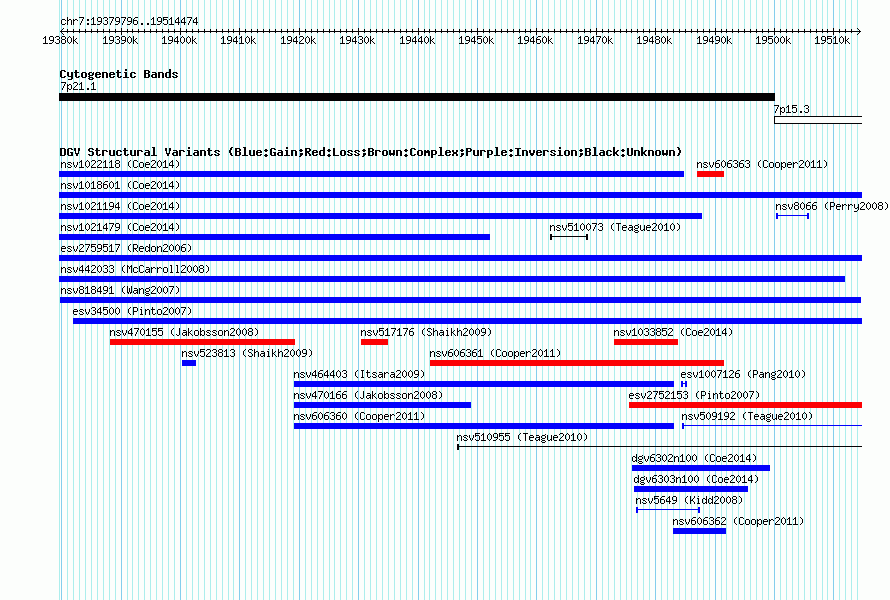The height and width of the screenshot is (600, 890).
Task: Open variant dgv6303n100 (Coe2014) label
Action: point(696,479)
